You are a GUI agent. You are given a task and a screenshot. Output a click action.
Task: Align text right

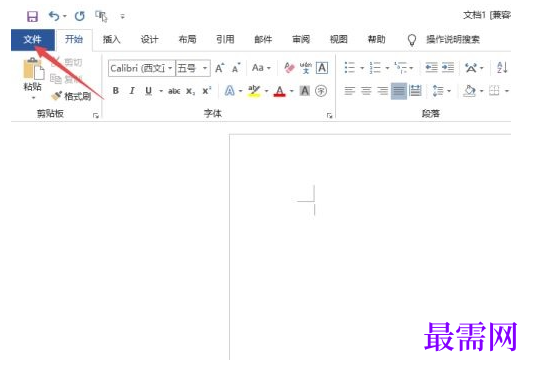[x=383, y=91]
